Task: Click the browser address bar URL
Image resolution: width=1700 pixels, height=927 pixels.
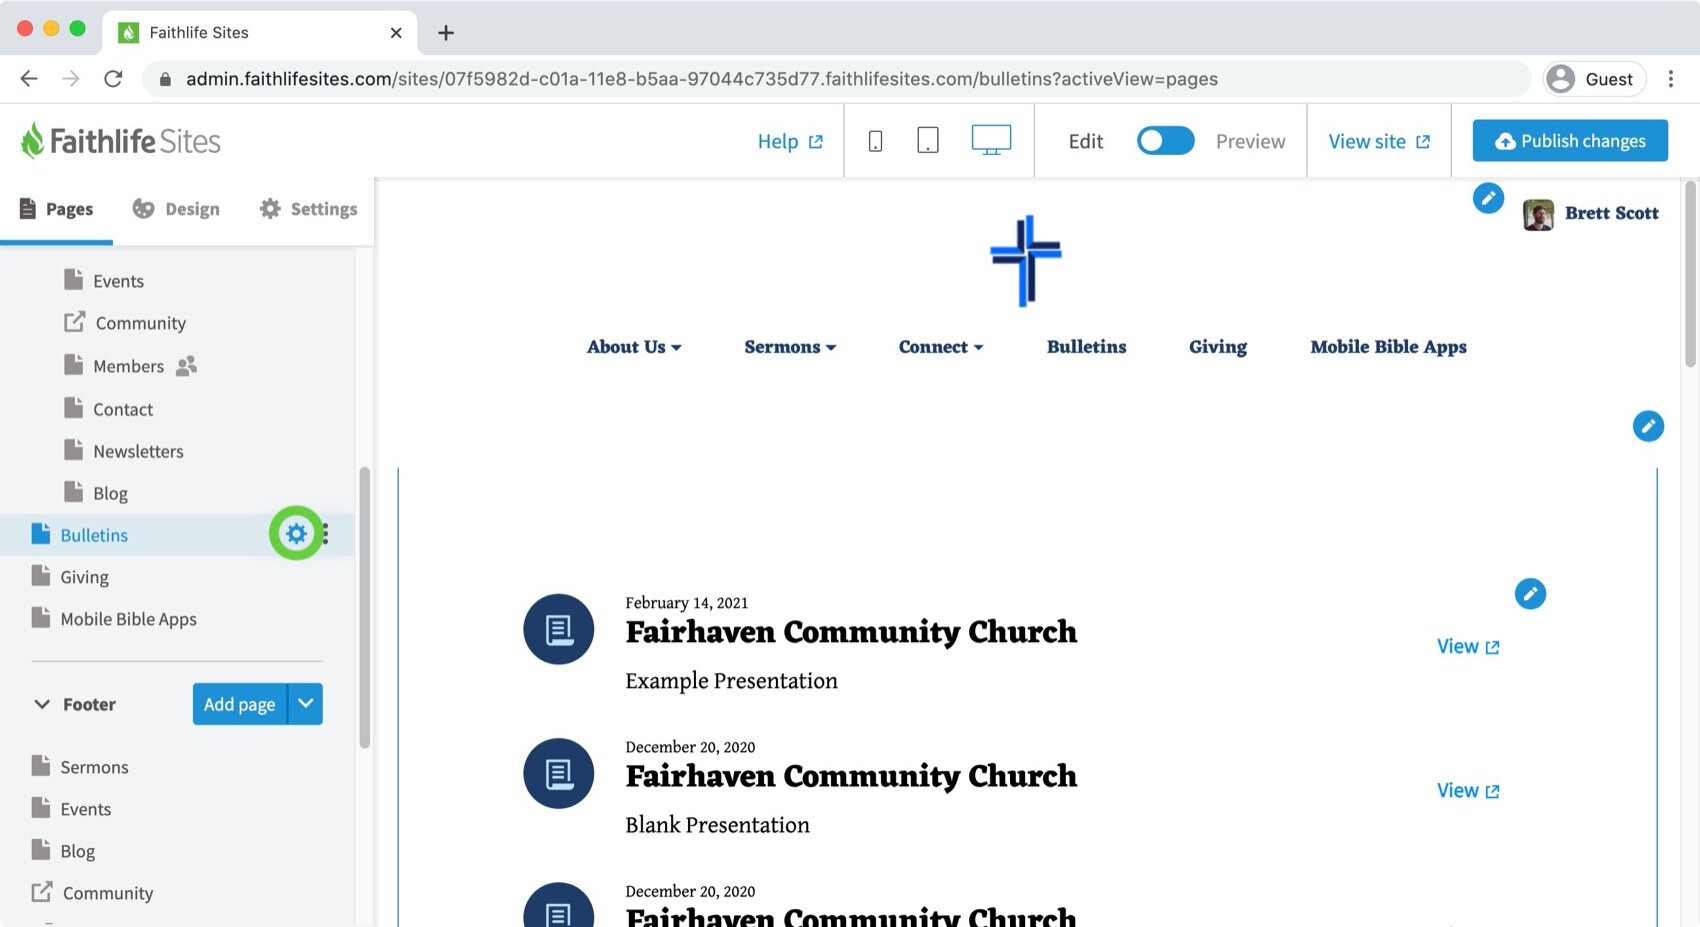Action: (701, 79)
